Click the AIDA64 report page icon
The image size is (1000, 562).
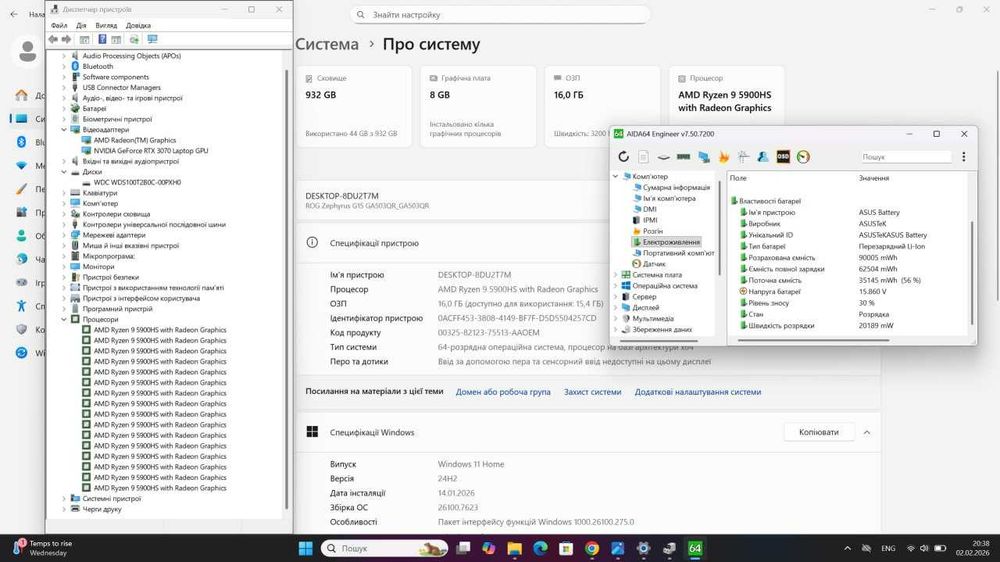click(x=643, y=156)
